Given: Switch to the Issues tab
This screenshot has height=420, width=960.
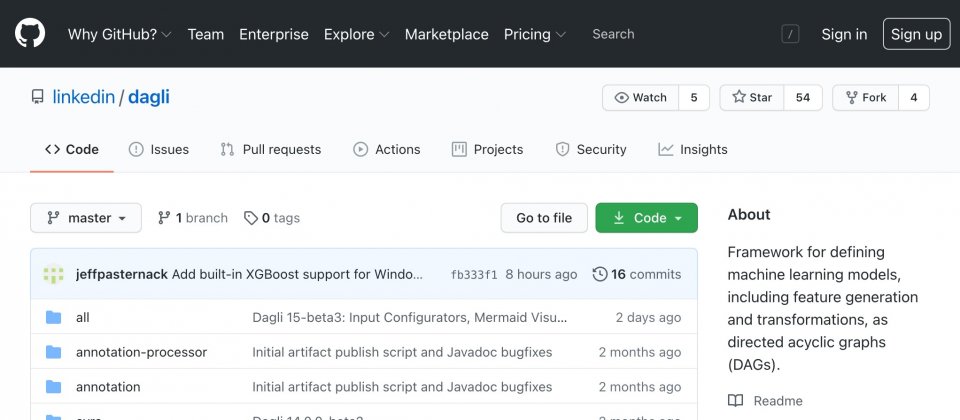Looking at the screenshot, I should pos(159,149).
